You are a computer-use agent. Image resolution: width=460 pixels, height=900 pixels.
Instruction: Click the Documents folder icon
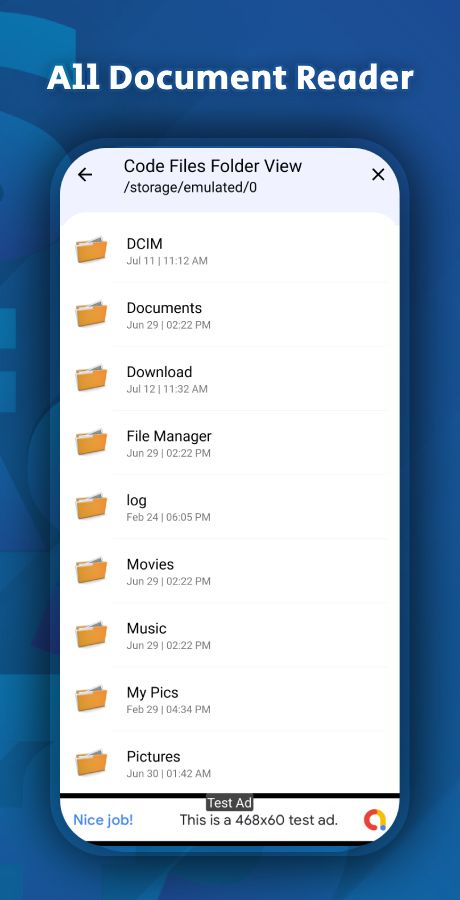[x=91, y=315]
